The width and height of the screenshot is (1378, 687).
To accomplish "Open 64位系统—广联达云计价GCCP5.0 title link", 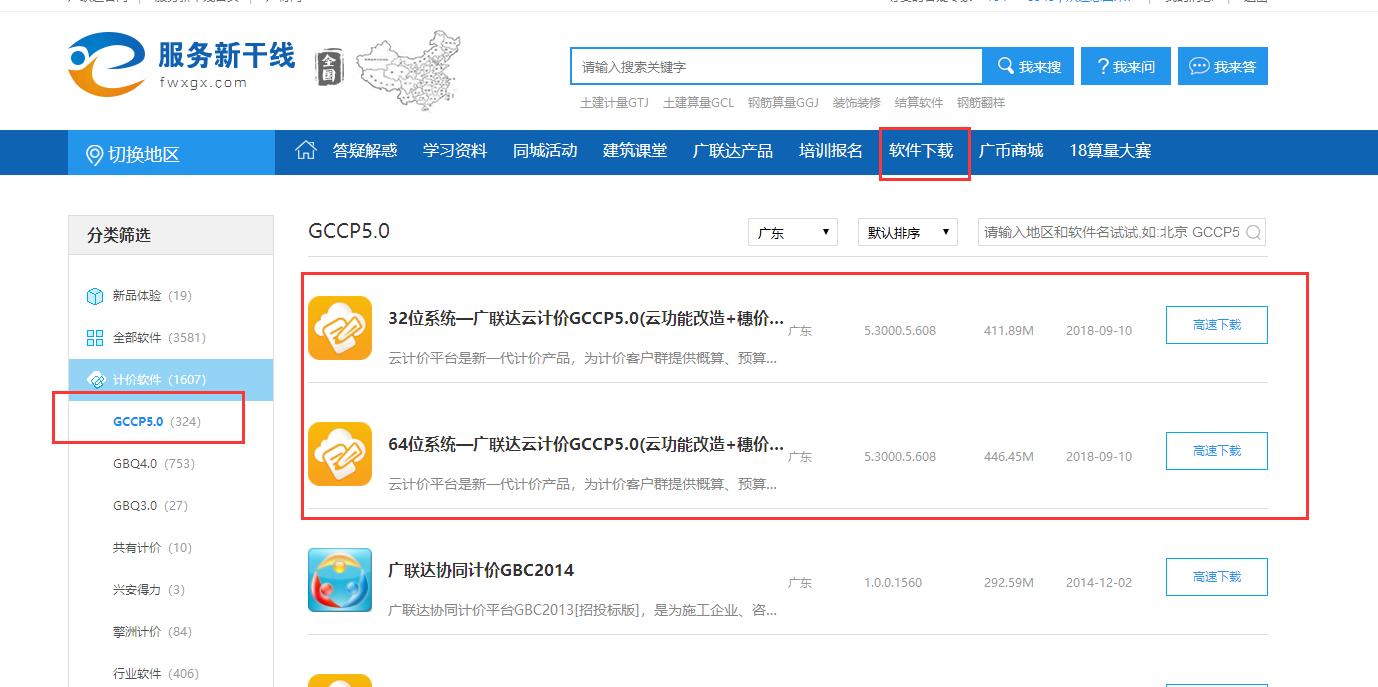I will point(586,445).
